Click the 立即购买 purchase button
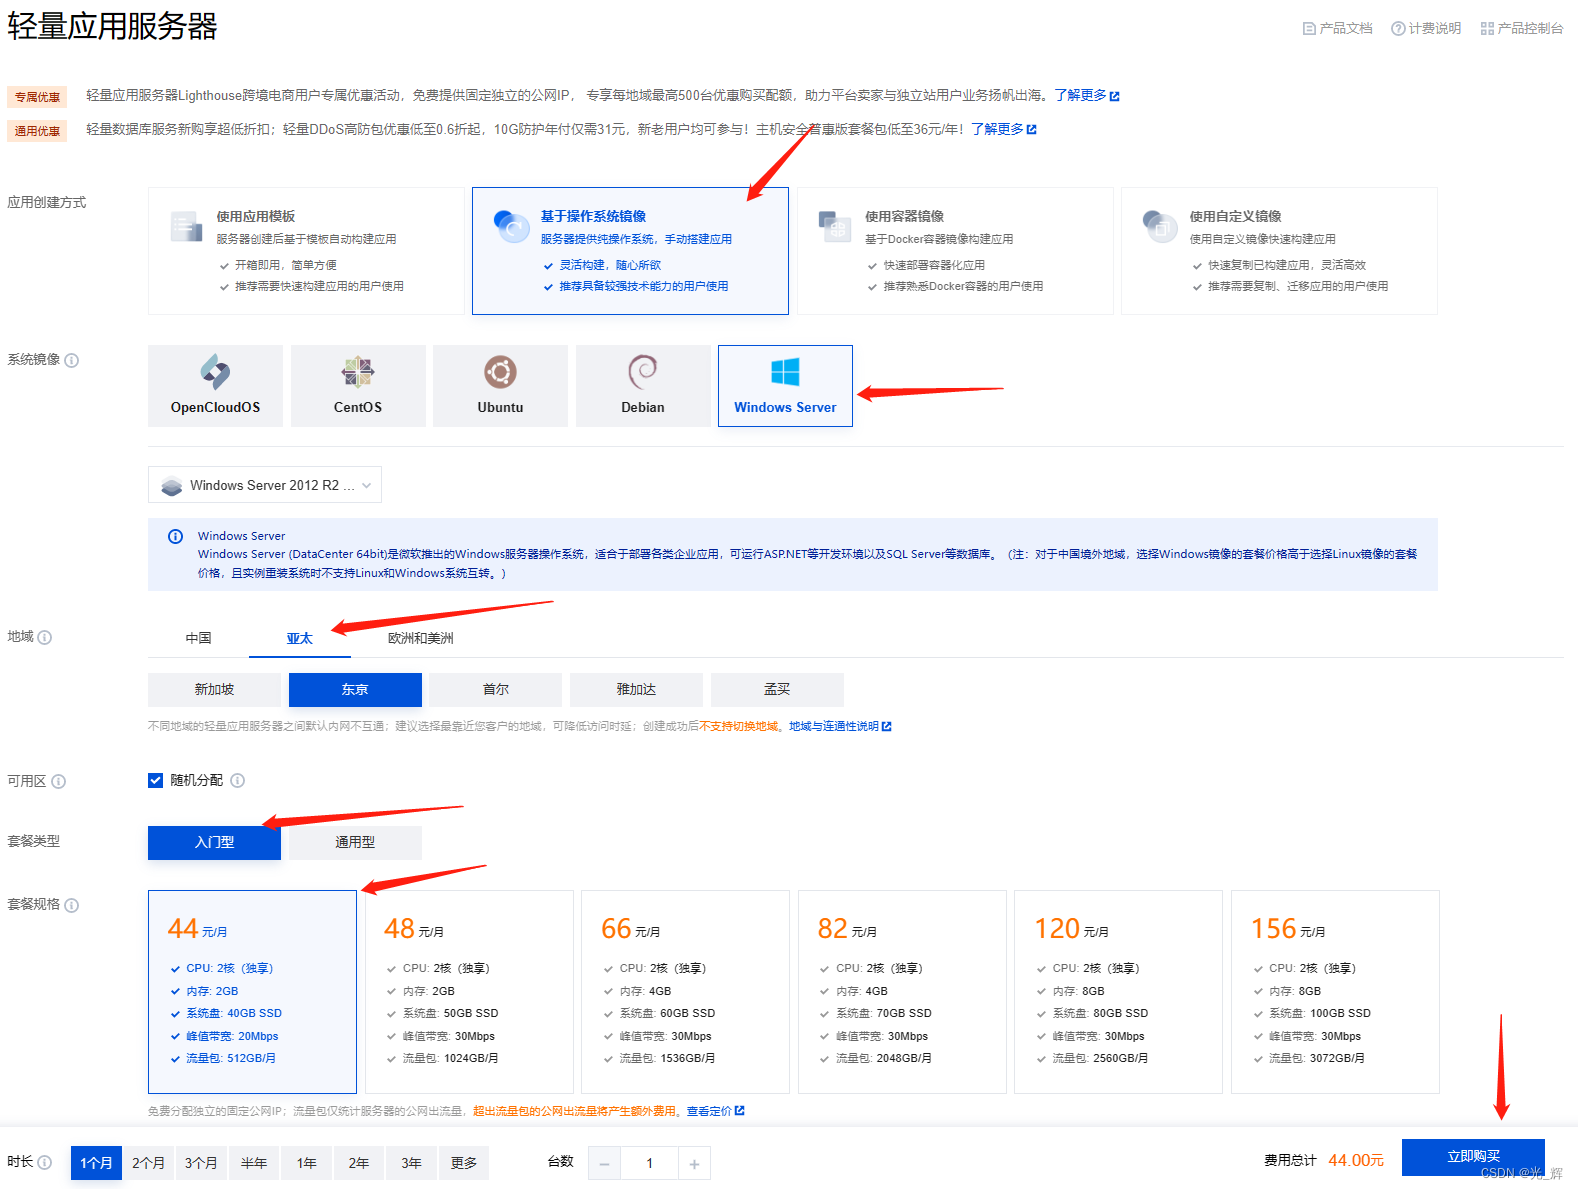 [x=1473, y=1157]
